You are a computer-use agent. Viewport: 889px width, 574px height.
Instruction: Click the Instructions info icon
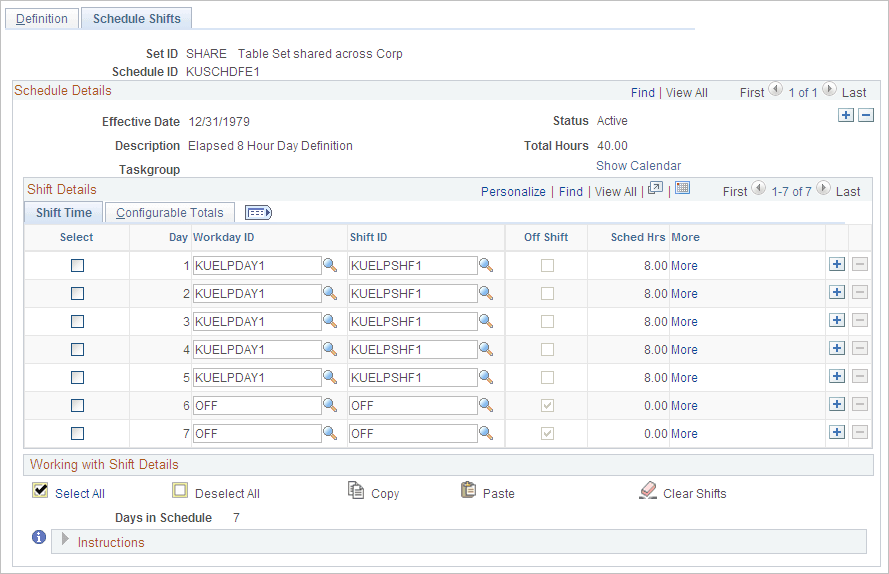39,537
